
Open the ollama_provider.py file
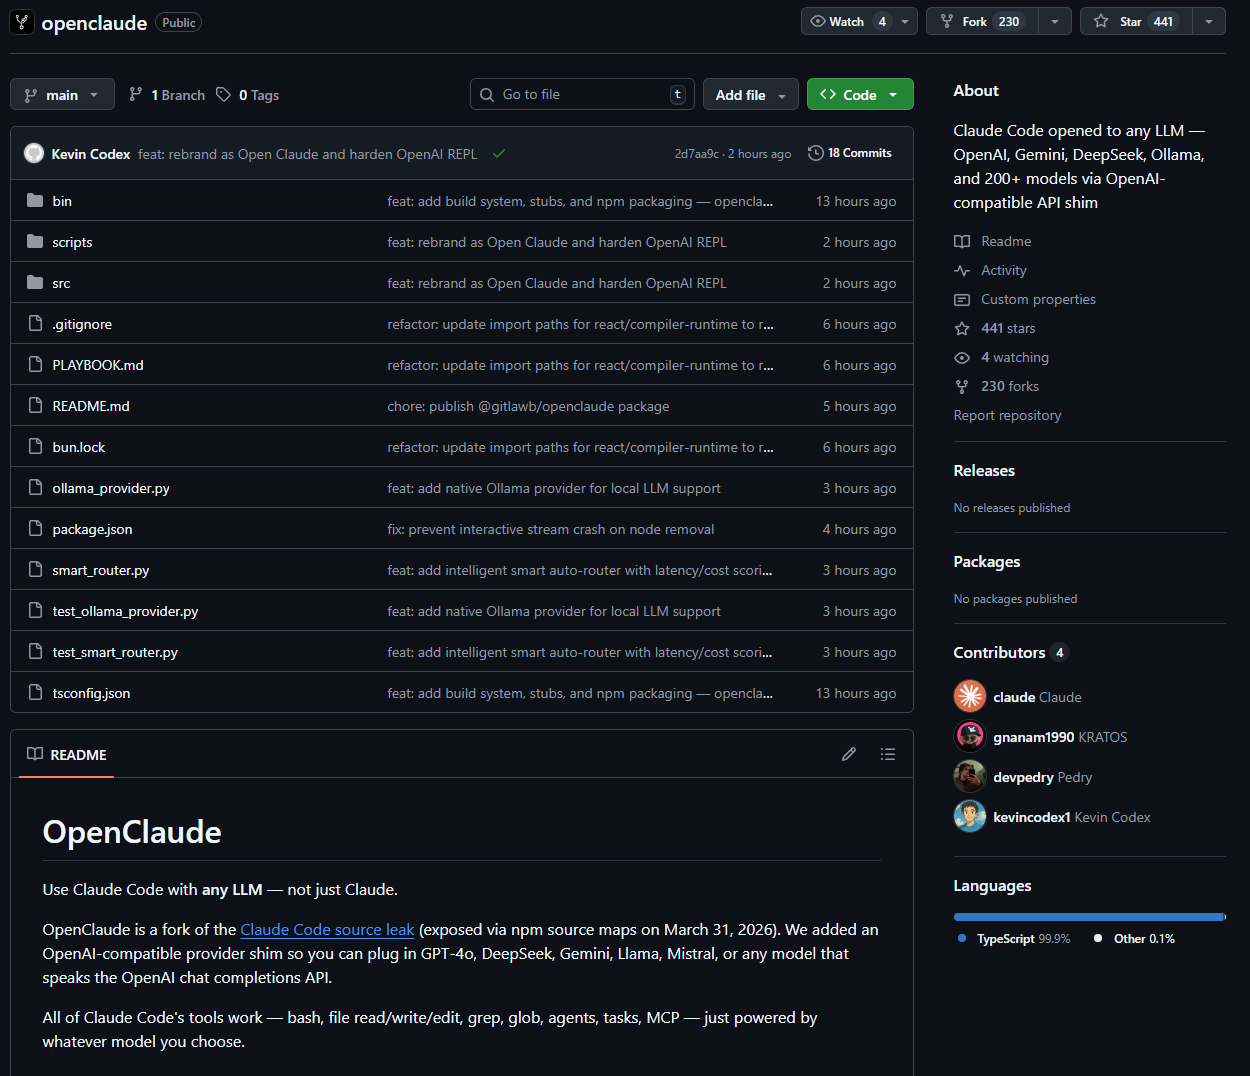111,488
